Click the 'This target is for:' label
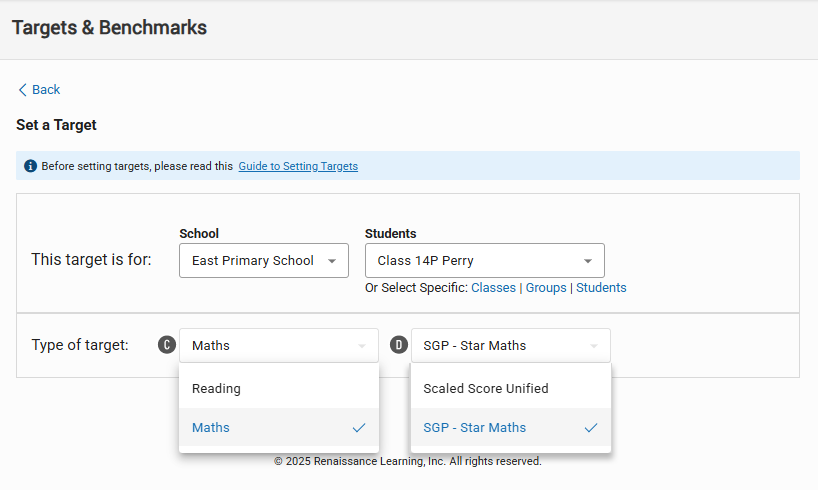 (91, 259)
